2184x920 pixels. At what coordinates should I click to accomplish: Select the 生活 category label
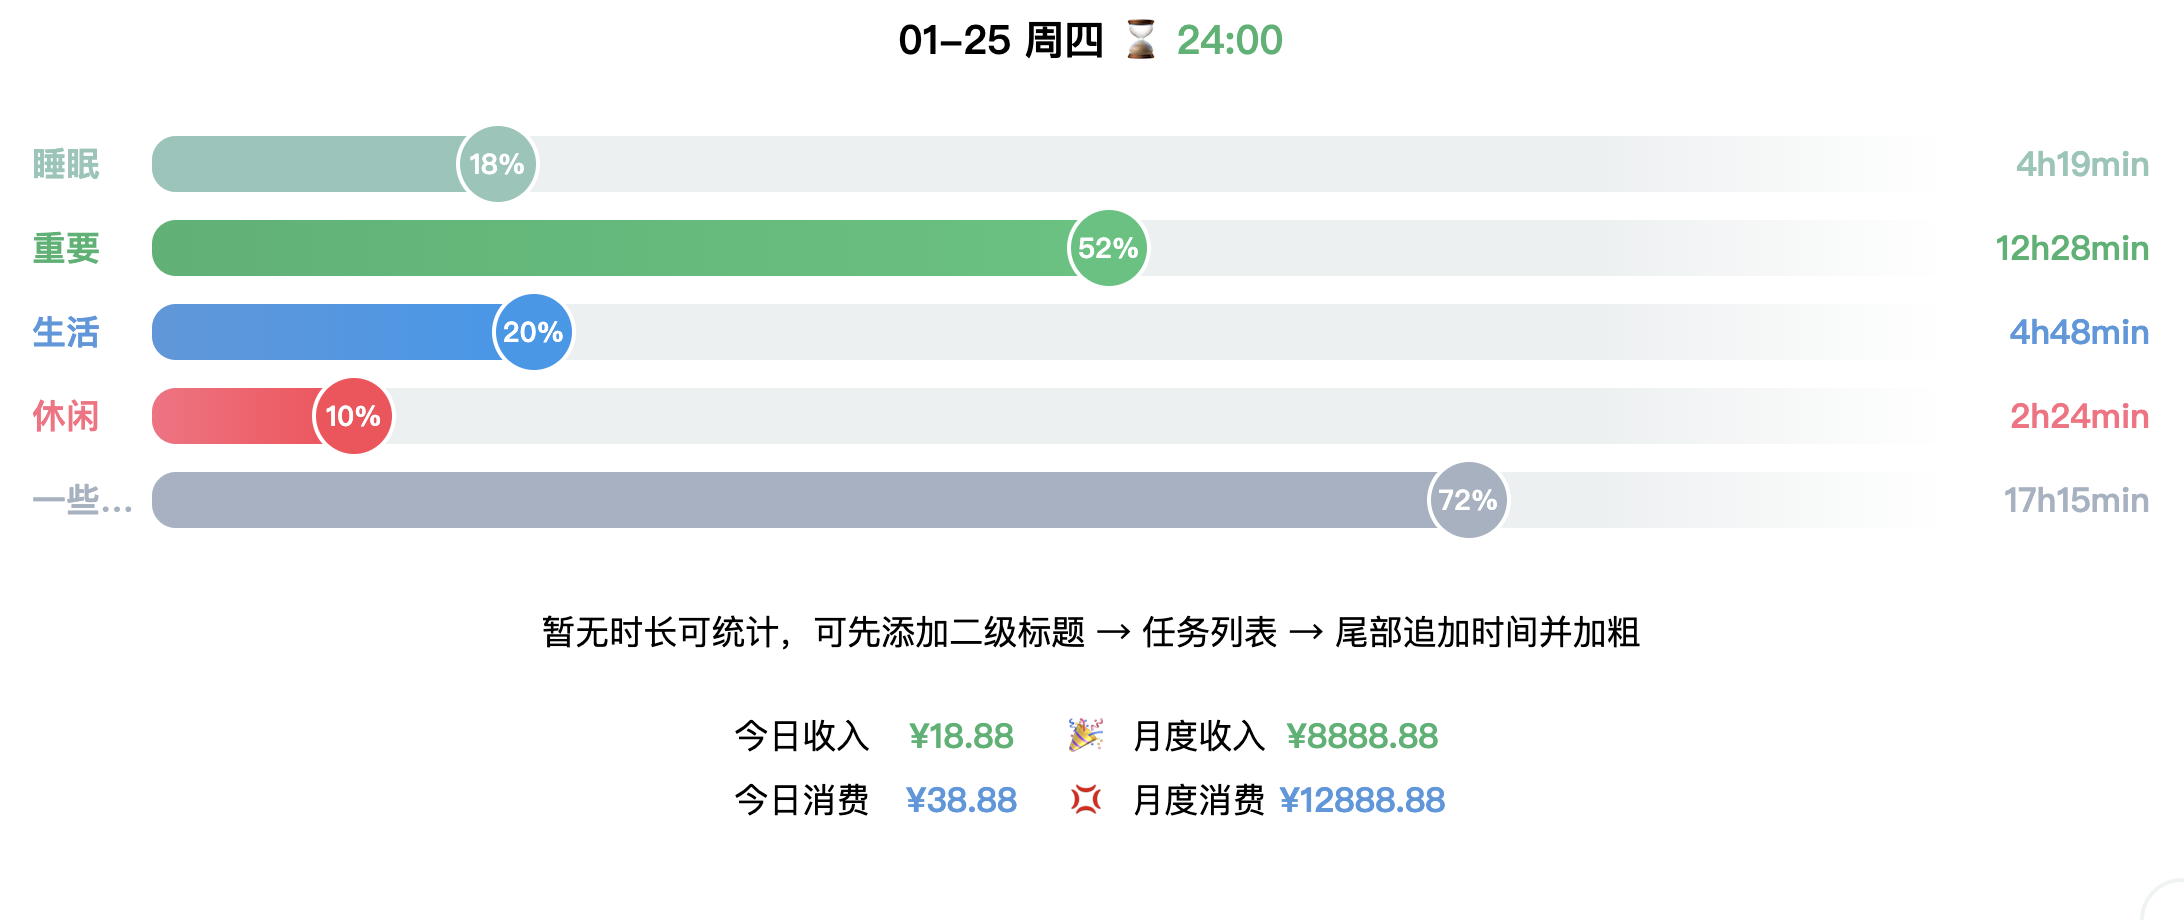point(66,332)
